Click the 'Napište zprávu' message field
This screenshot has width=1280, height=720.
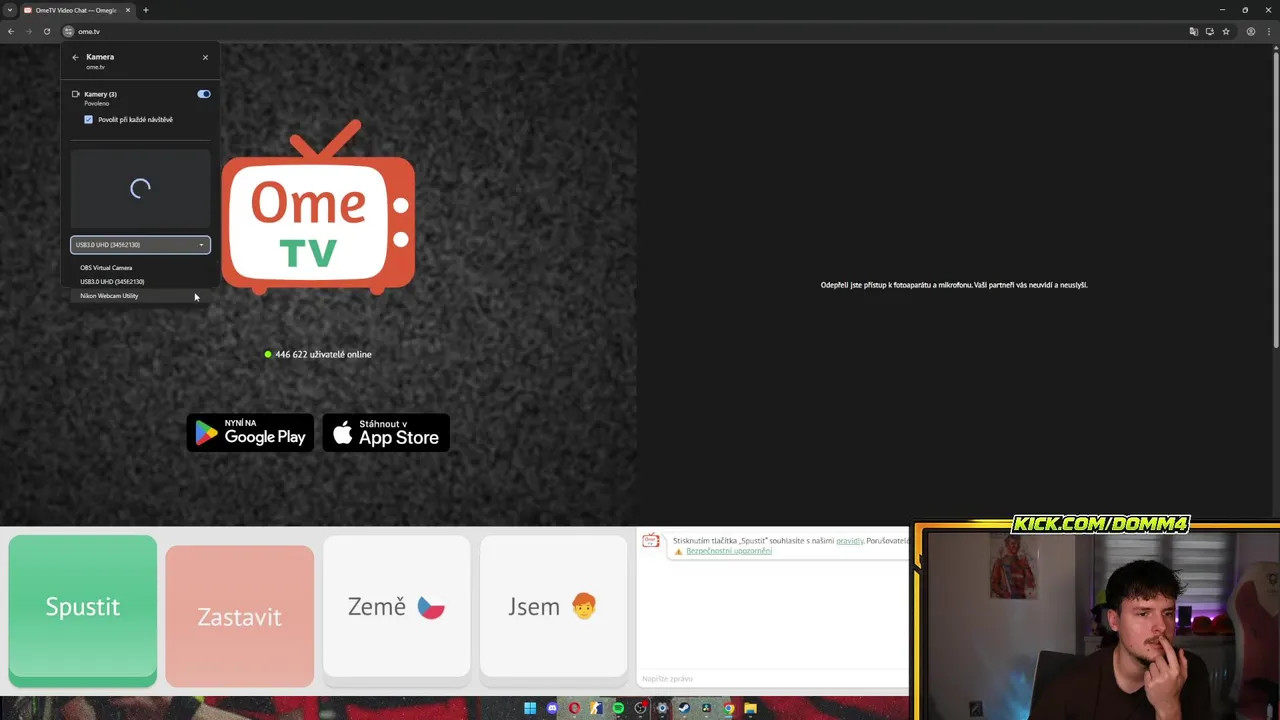click(x=773, y=679)
